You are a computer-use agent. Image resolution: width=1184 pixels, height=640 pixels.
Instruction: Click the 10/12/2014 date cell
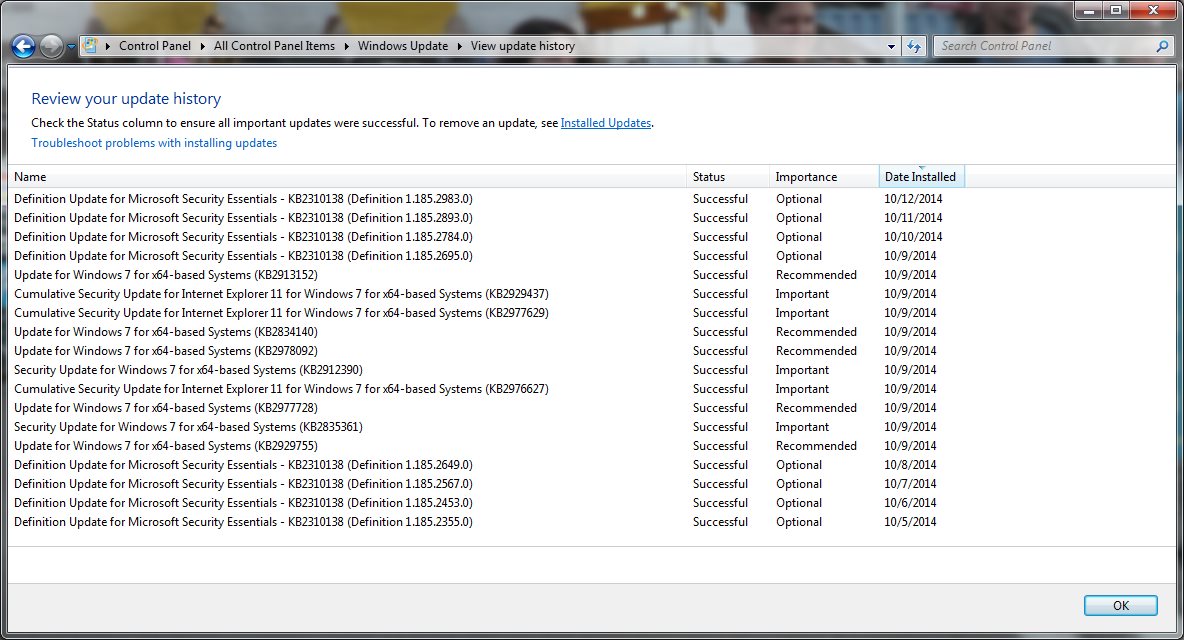[913, 199]
